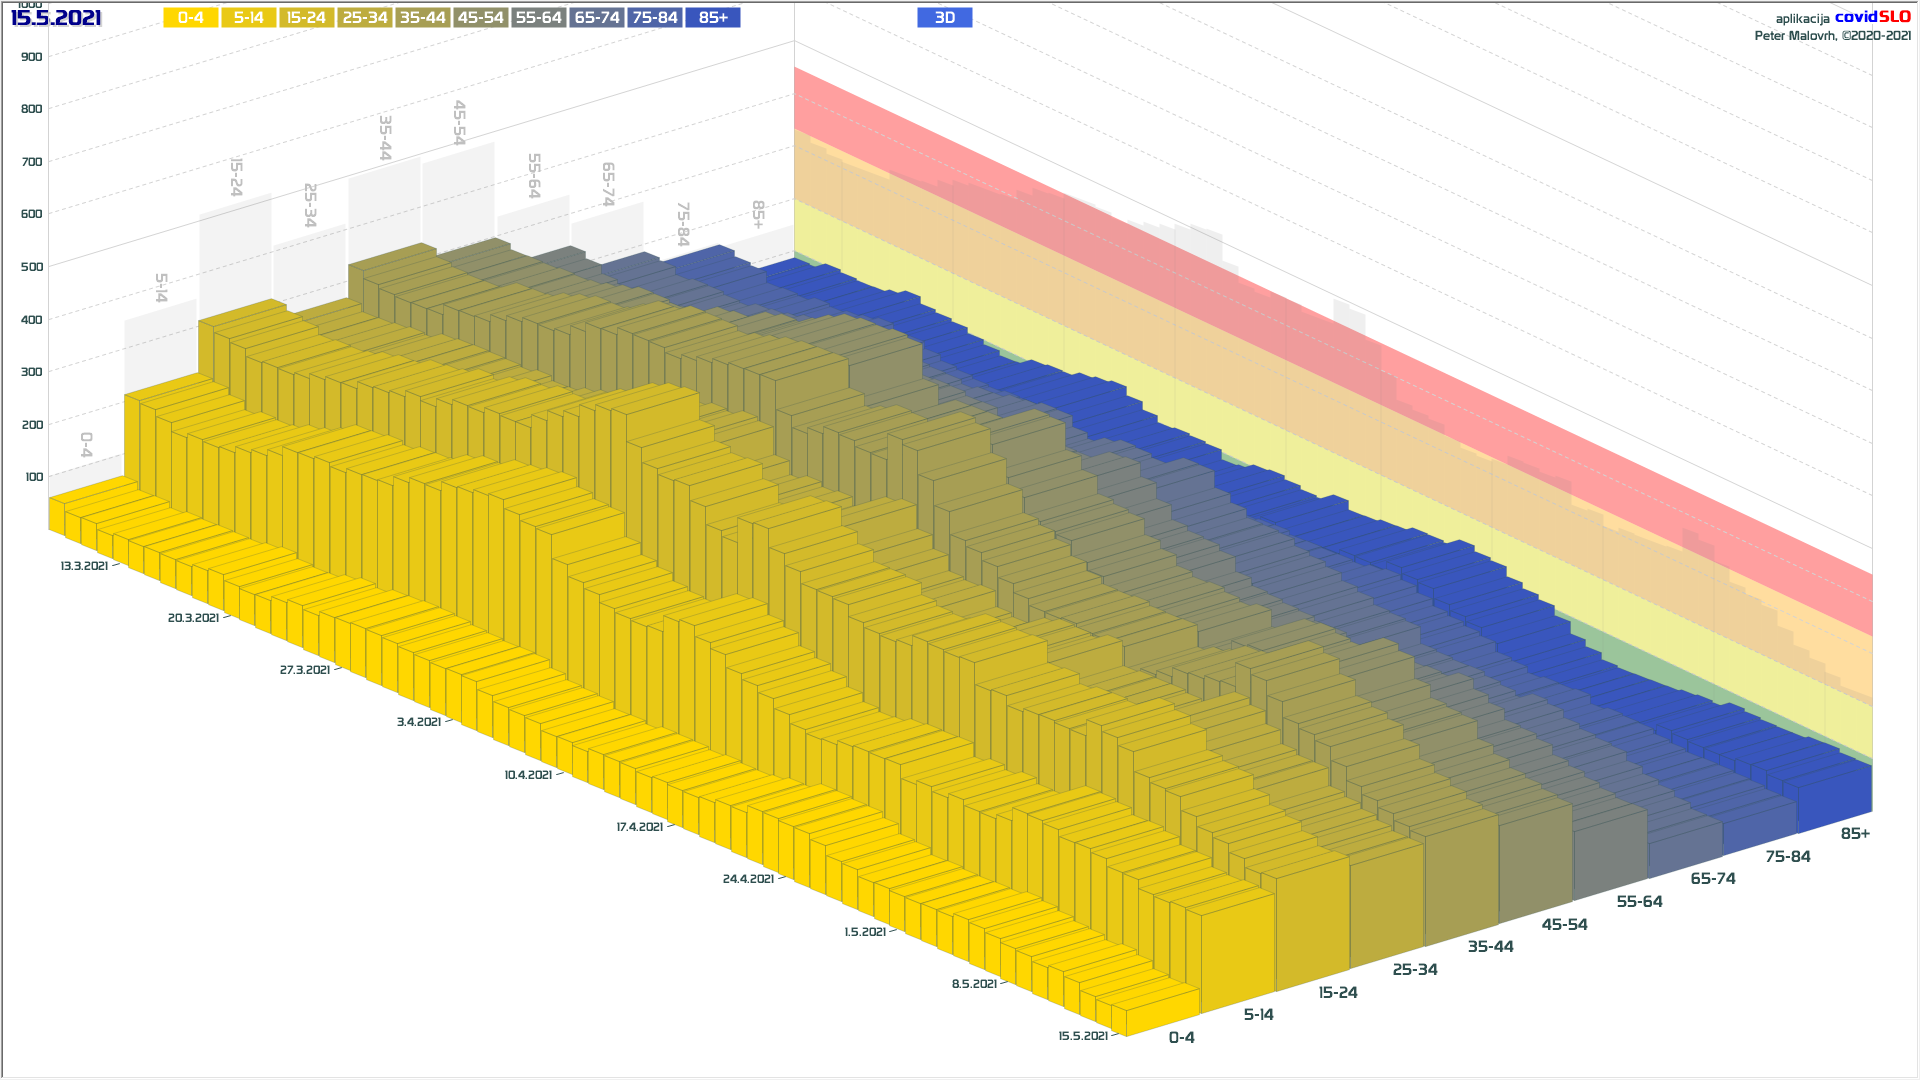Open the covidSLO application link

click(x=1872, y=17)
